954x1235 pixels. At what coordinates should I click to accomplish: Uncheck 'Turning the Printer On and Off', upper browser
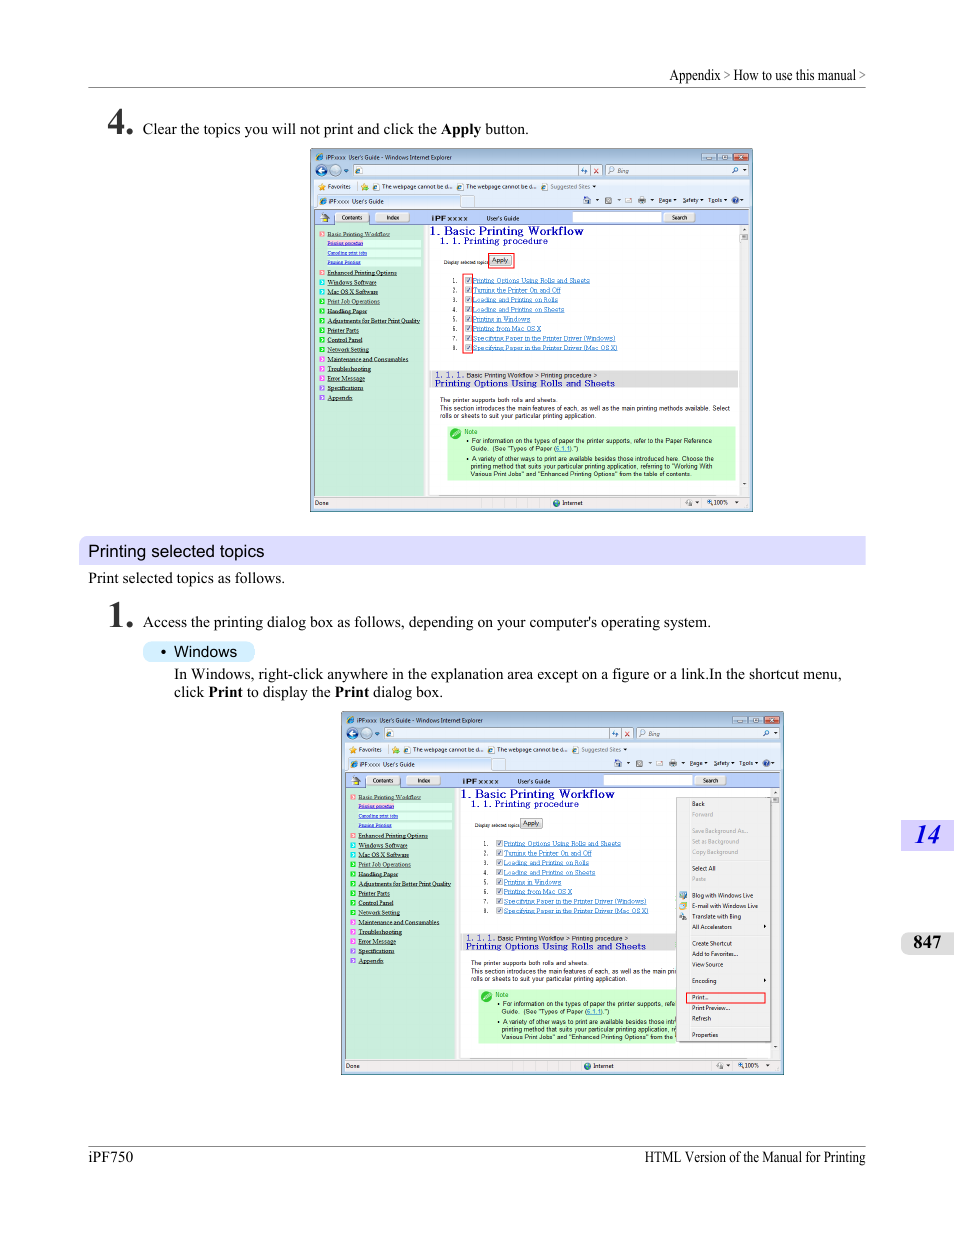pyautogui.click(x=468, y=291)
